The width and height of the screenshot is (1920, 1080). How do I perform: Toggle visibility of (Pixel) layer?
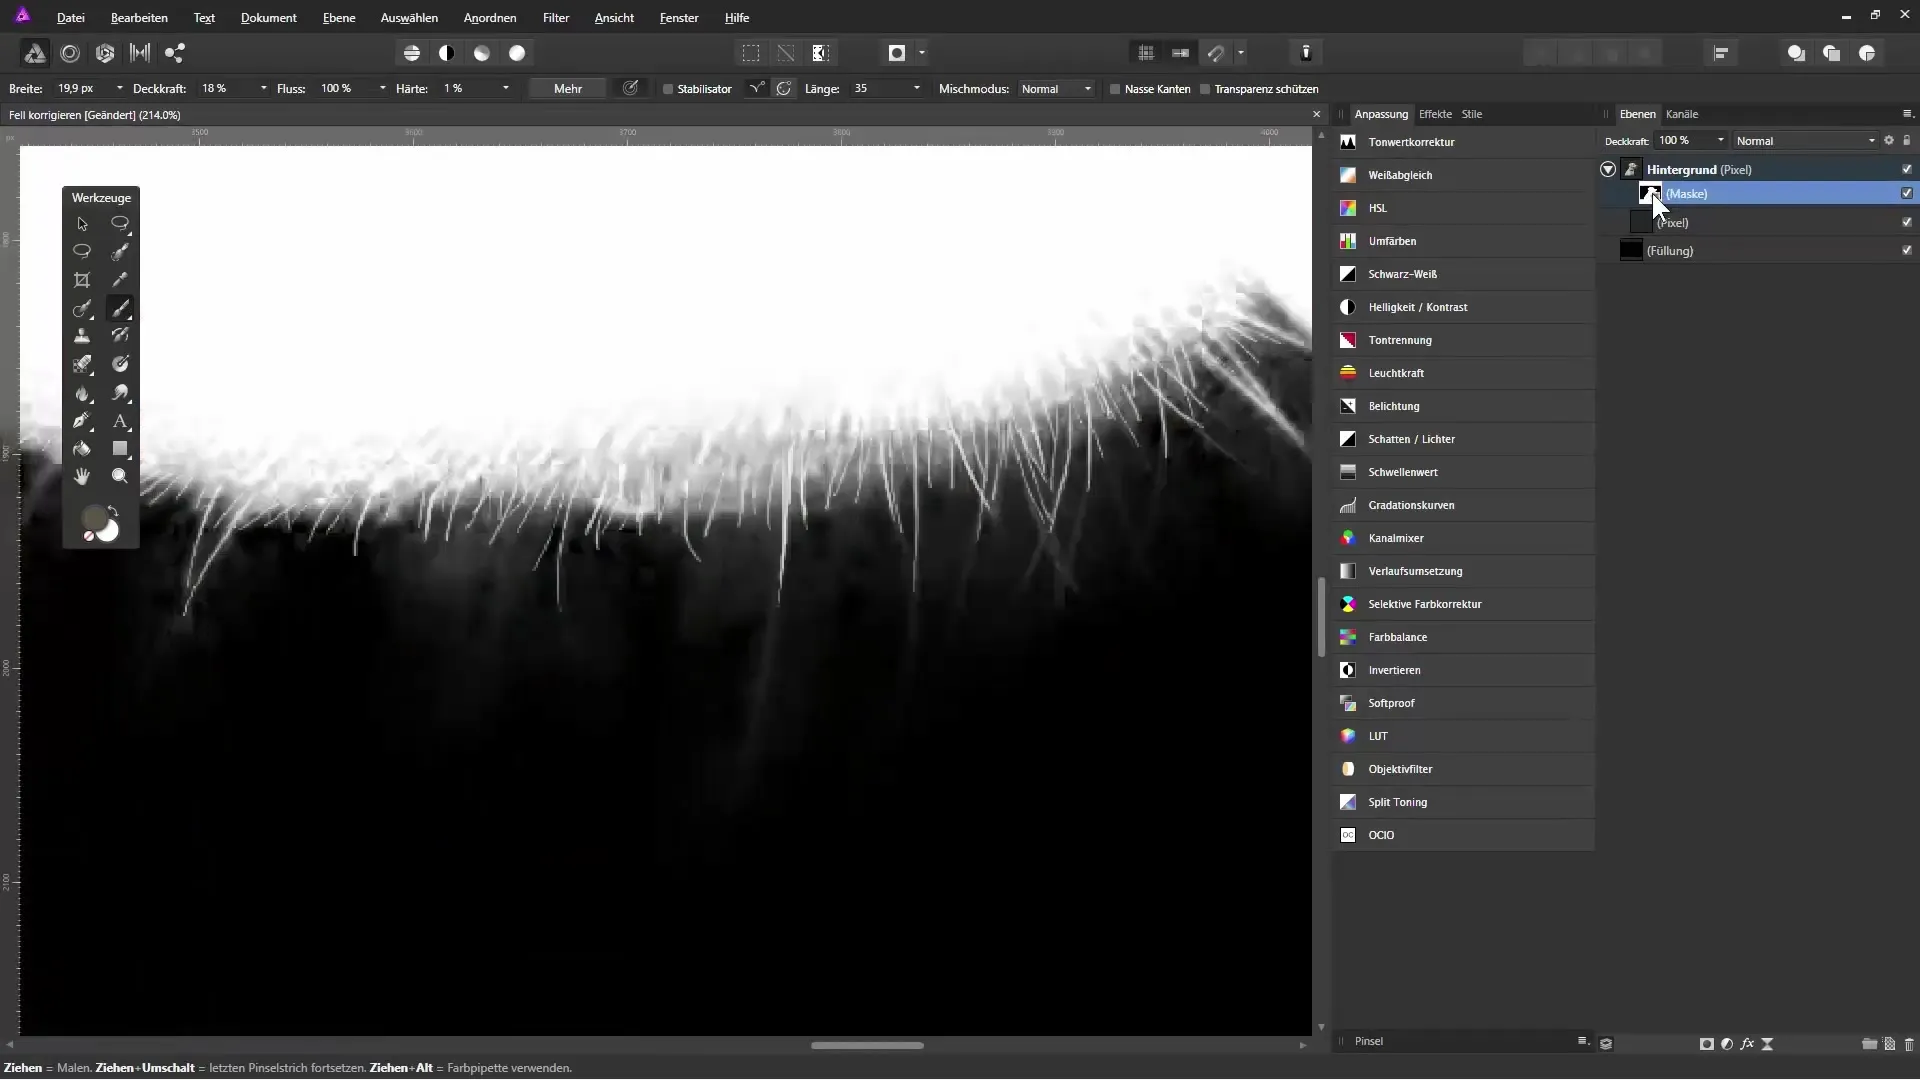point(1907,223)
